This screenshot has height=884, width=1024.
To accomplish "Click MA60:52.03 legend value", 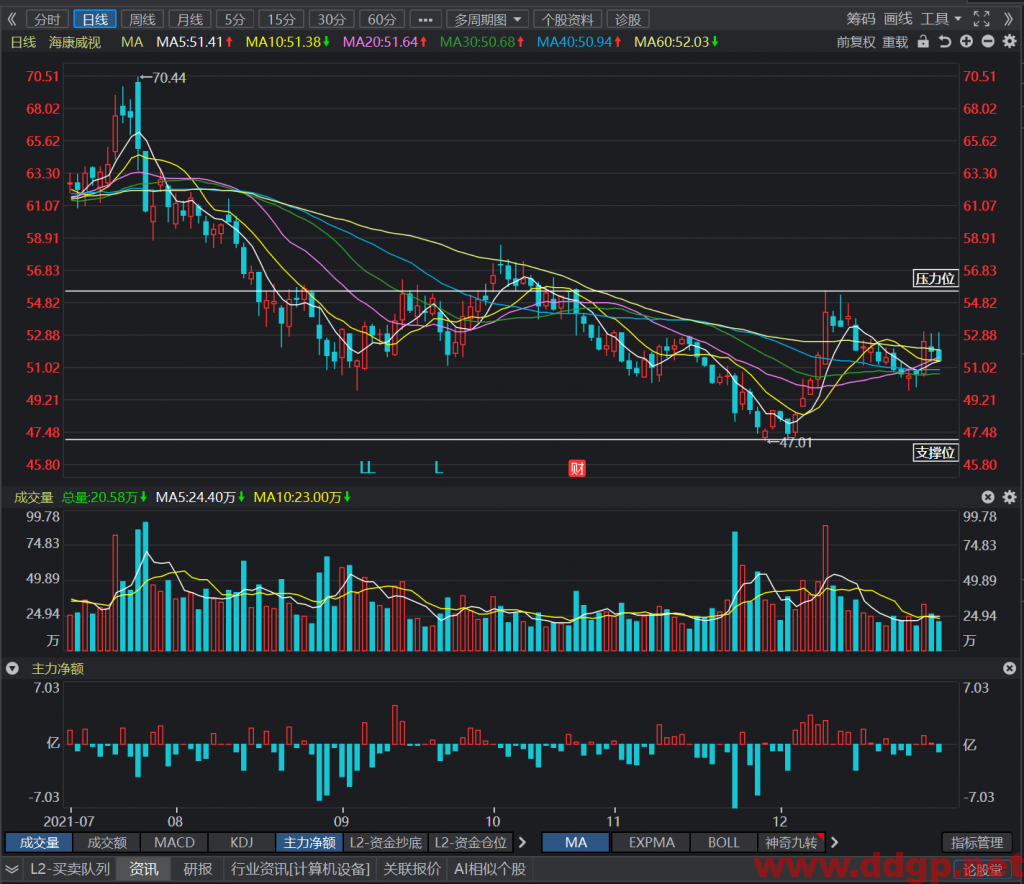I will tap(676, 42).
